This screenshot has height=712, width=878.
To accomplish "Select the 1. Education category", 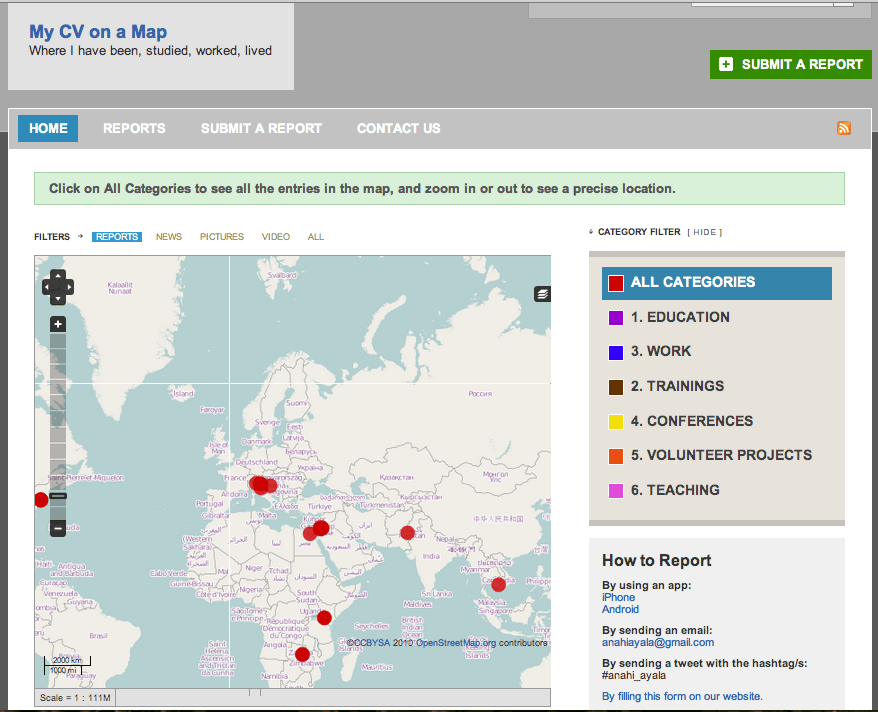I will [680, 317].
